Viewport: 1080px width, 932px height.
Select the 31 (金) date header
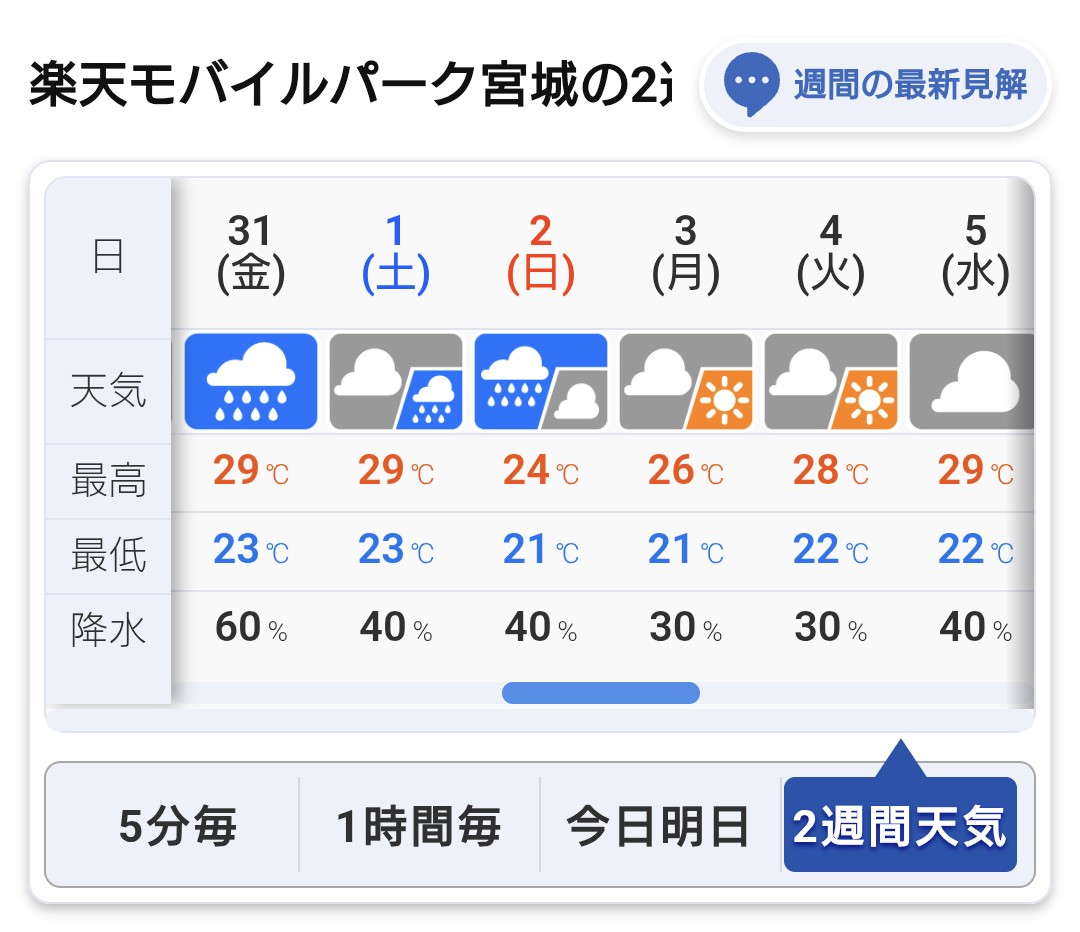click(251, 254)
